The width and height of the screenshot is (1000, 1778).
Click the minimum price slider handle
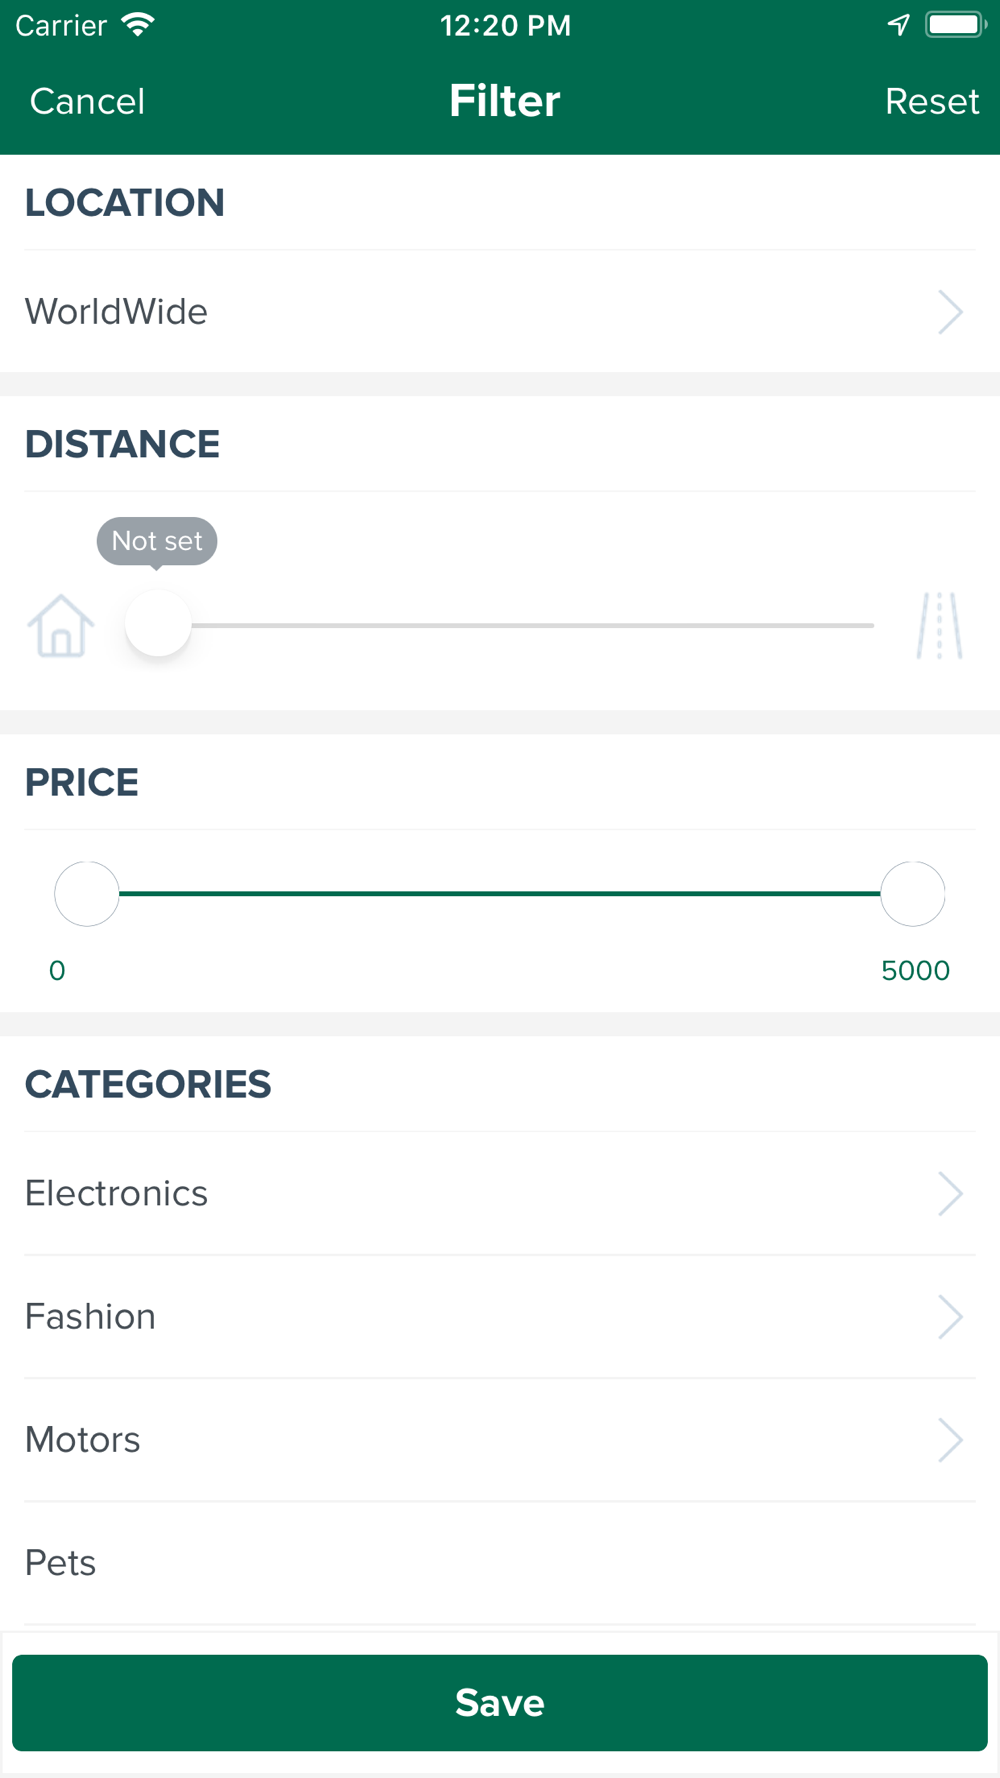point(87,894)
